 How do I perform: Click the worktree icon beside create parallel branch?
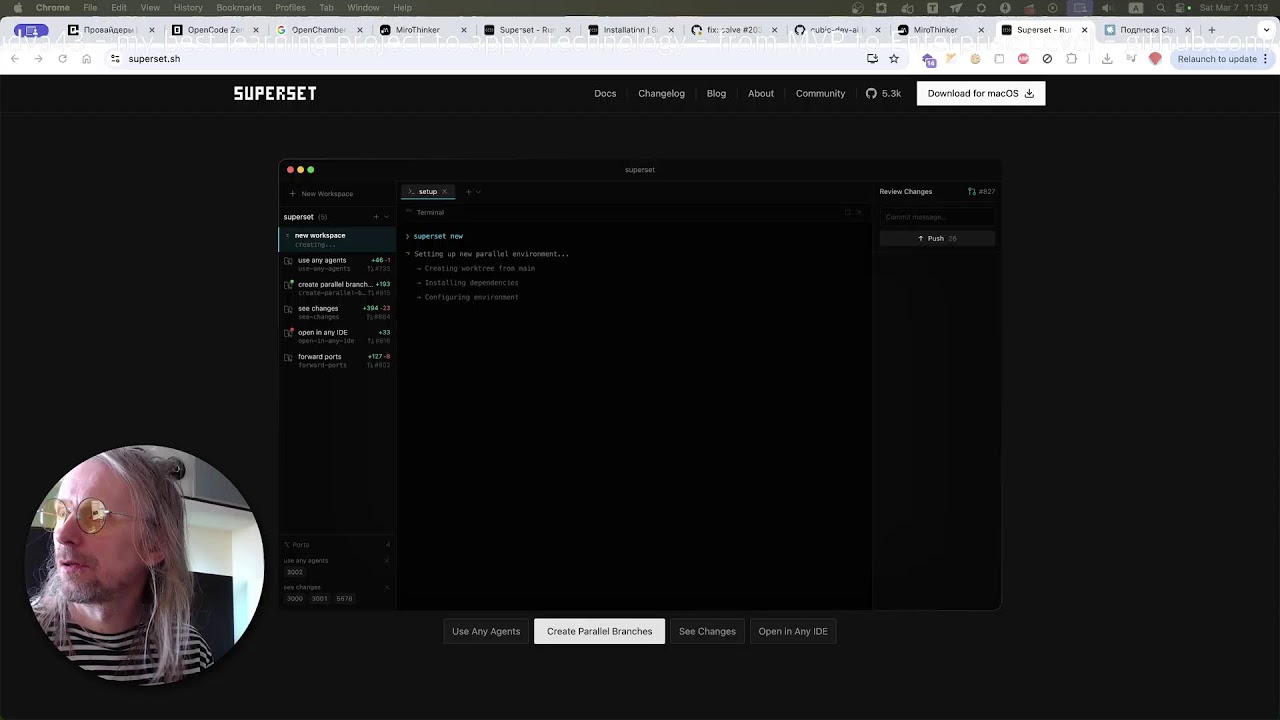pyautogui.click(x=289, y=285)
